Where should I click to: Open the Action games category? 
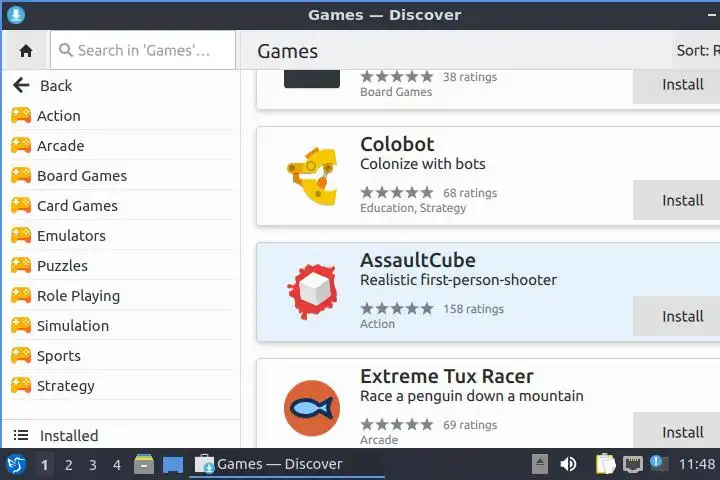(121, 116)
